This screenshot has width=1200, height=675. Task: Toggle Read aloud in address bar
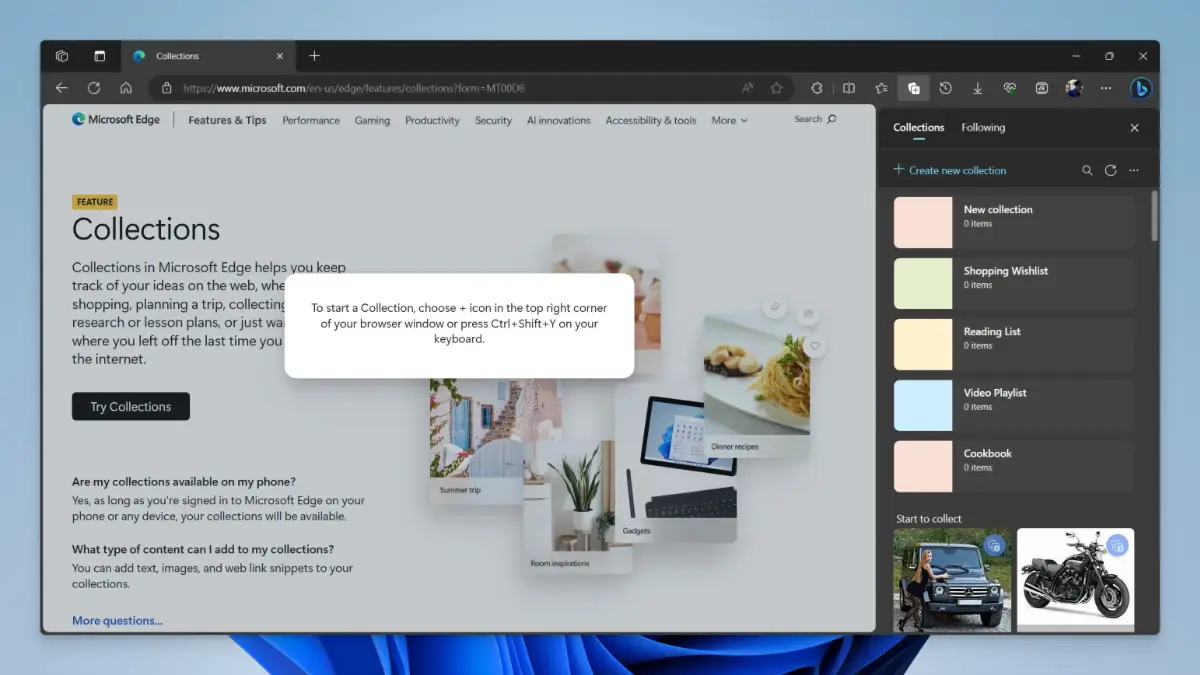click(747, 88)
